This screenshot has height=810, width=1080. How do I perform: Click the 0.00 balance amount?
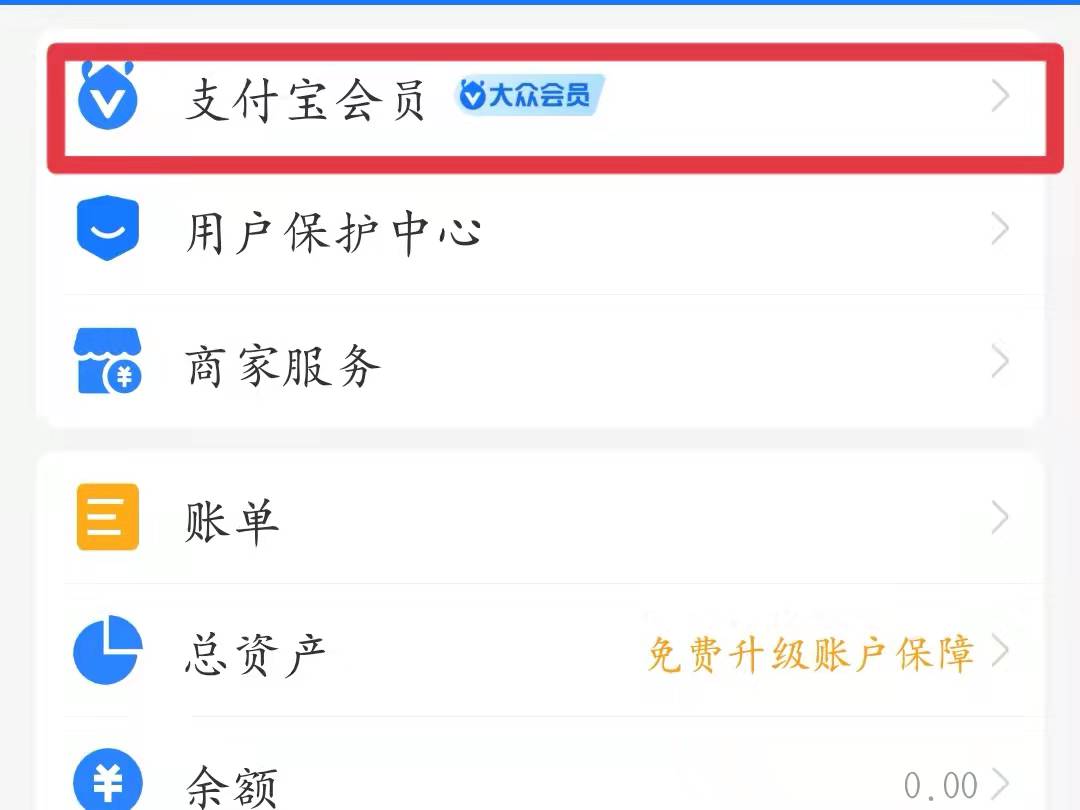(x=940, y=786)
